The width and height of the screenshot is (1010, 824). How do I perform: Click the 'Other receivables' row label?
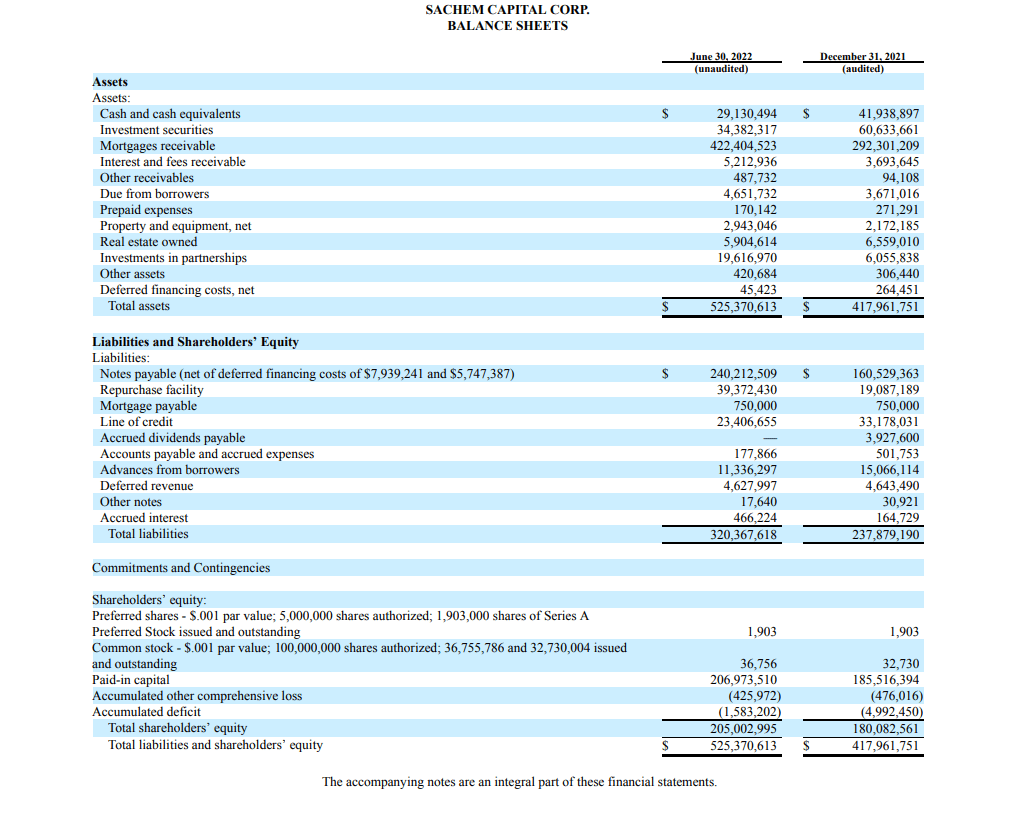click(x=147, y=178)
